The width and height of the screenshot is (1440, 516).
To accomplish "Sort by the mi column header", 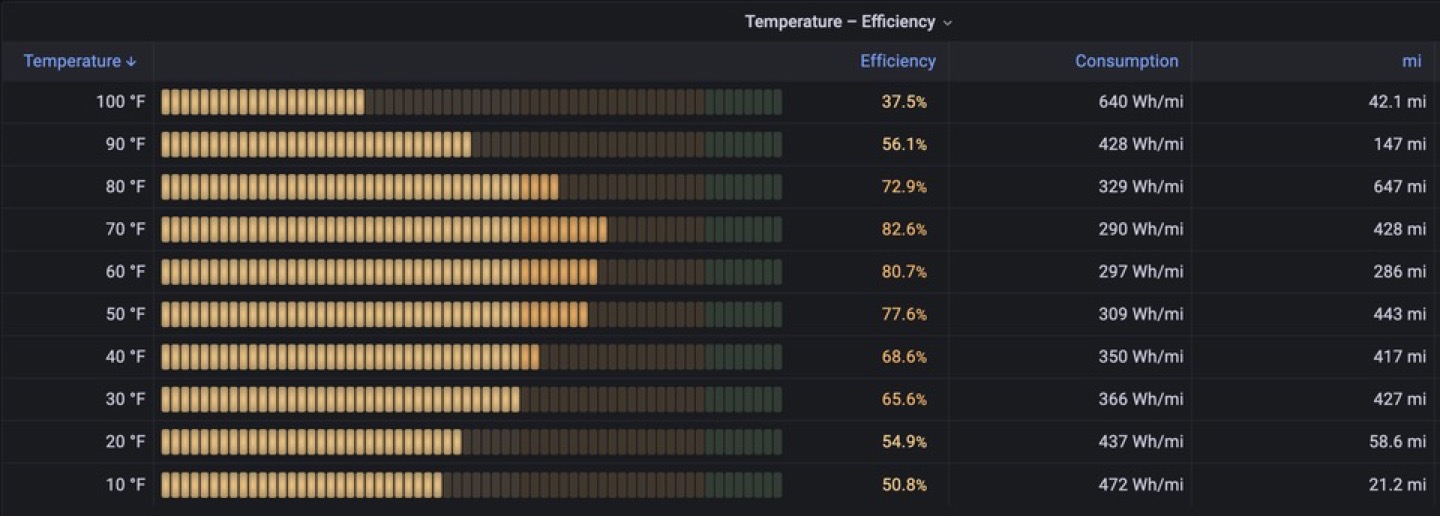I will pos(1410,61).
